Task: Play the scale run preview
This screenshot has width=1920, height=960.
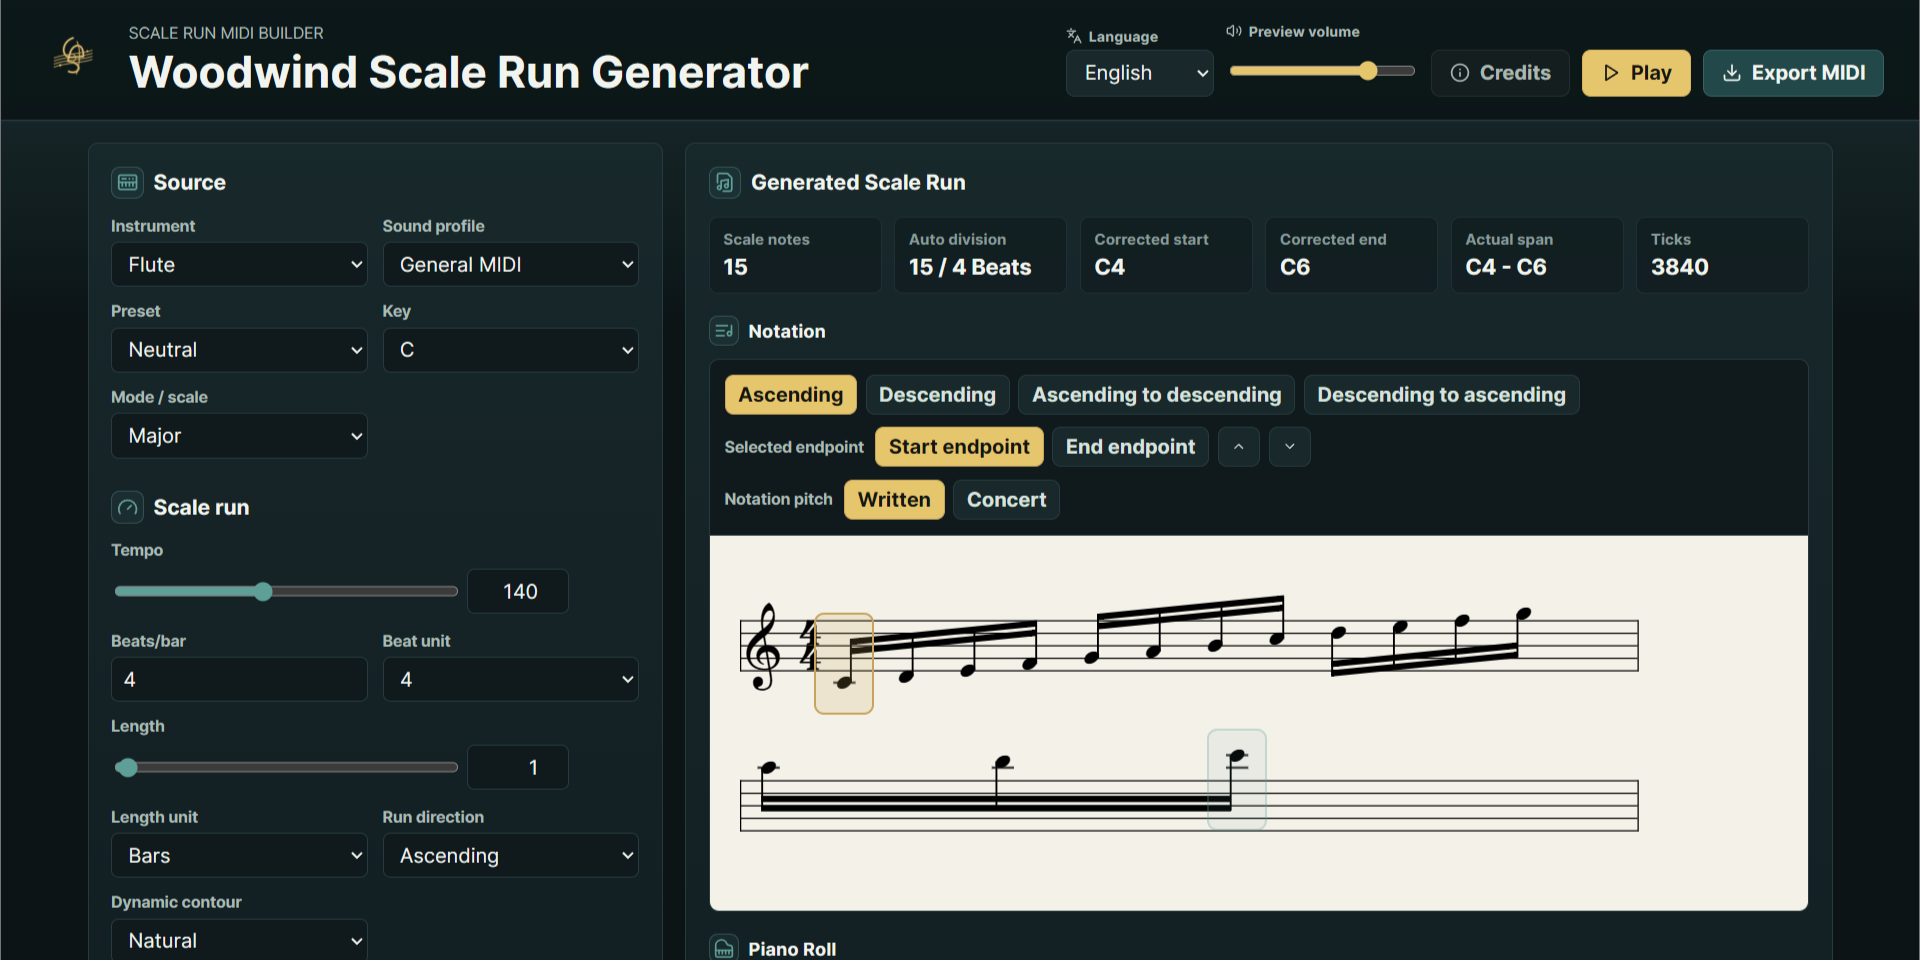Action: (x=1636, y=73)
